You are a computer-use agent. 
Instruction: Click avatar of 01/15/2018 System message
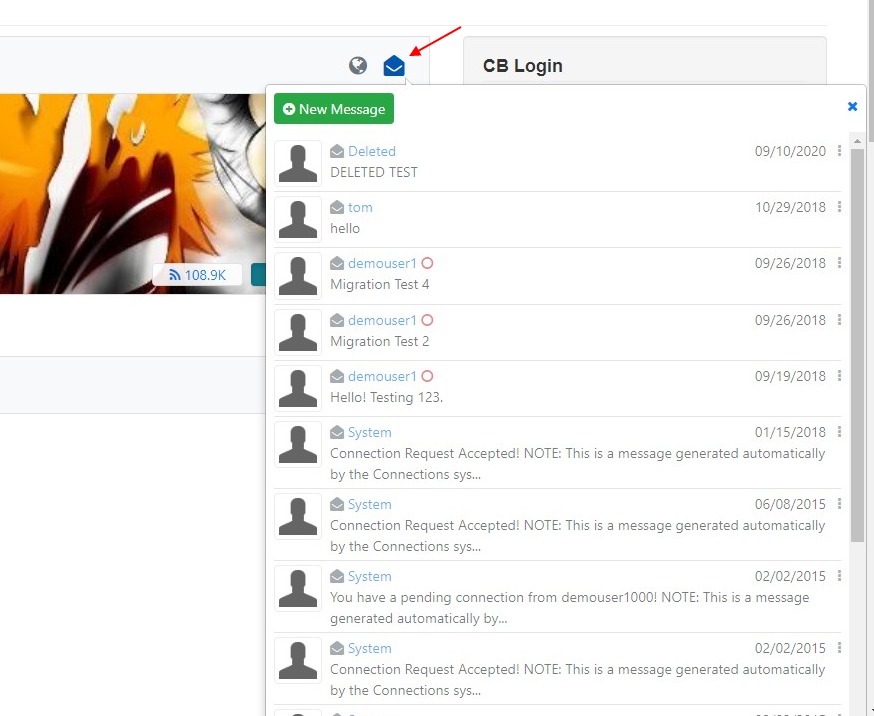pyautogui.click(x=298, y=444)
